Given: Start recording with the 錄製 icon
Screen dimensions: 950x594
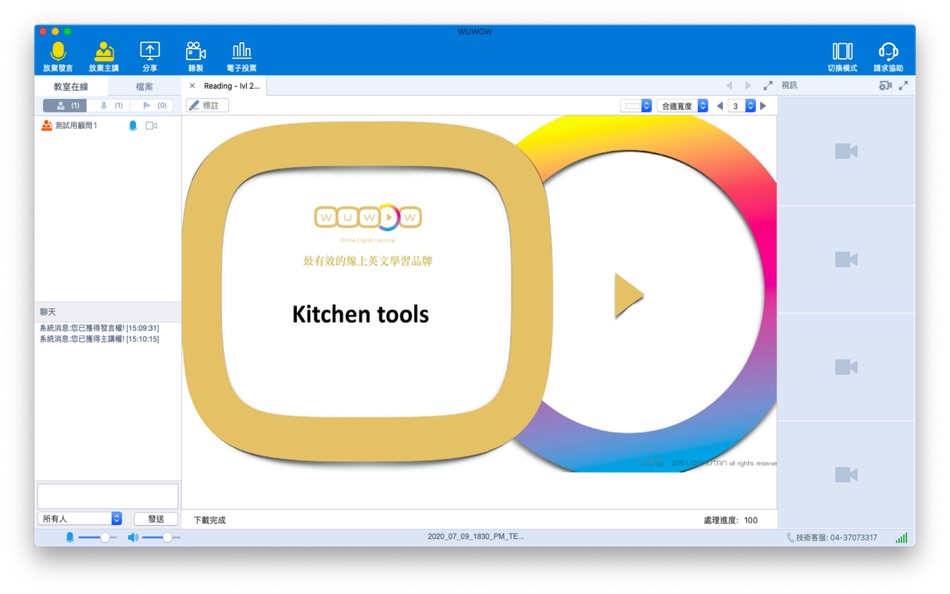Looking at the screenshot, I should pos(196,52).
